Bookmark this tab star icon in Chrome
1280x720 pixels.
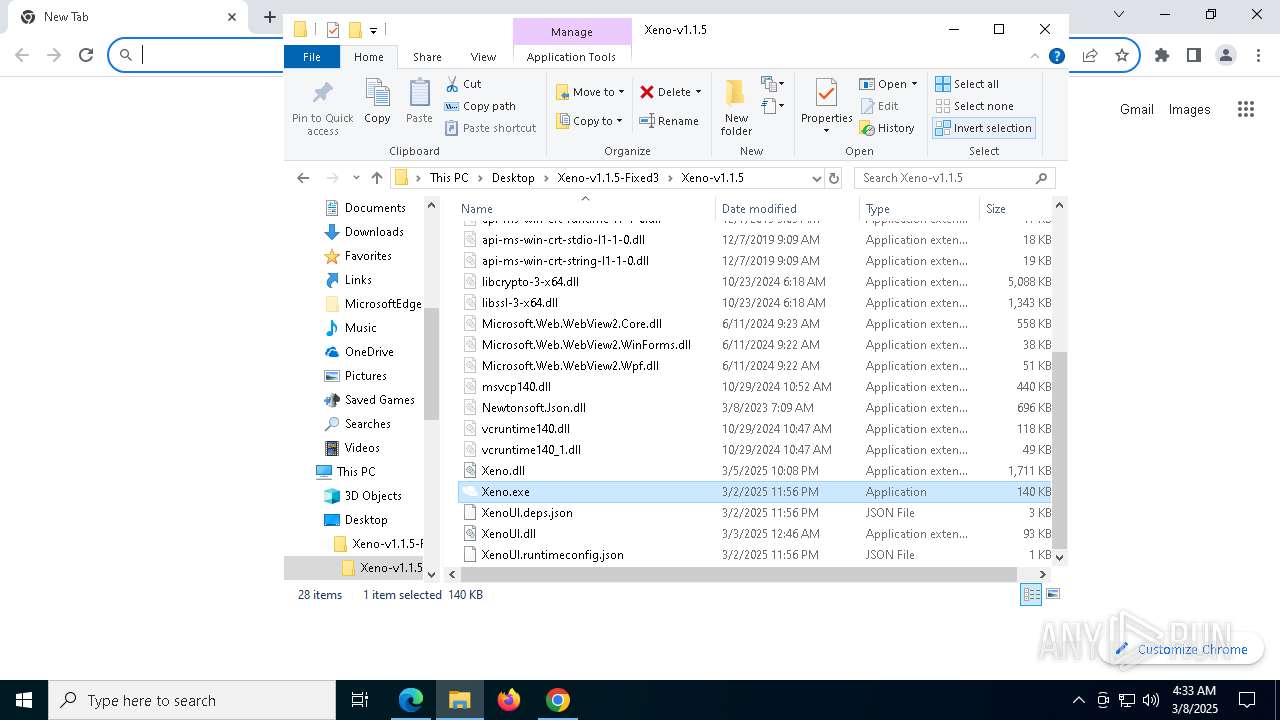click(1122, 55)
